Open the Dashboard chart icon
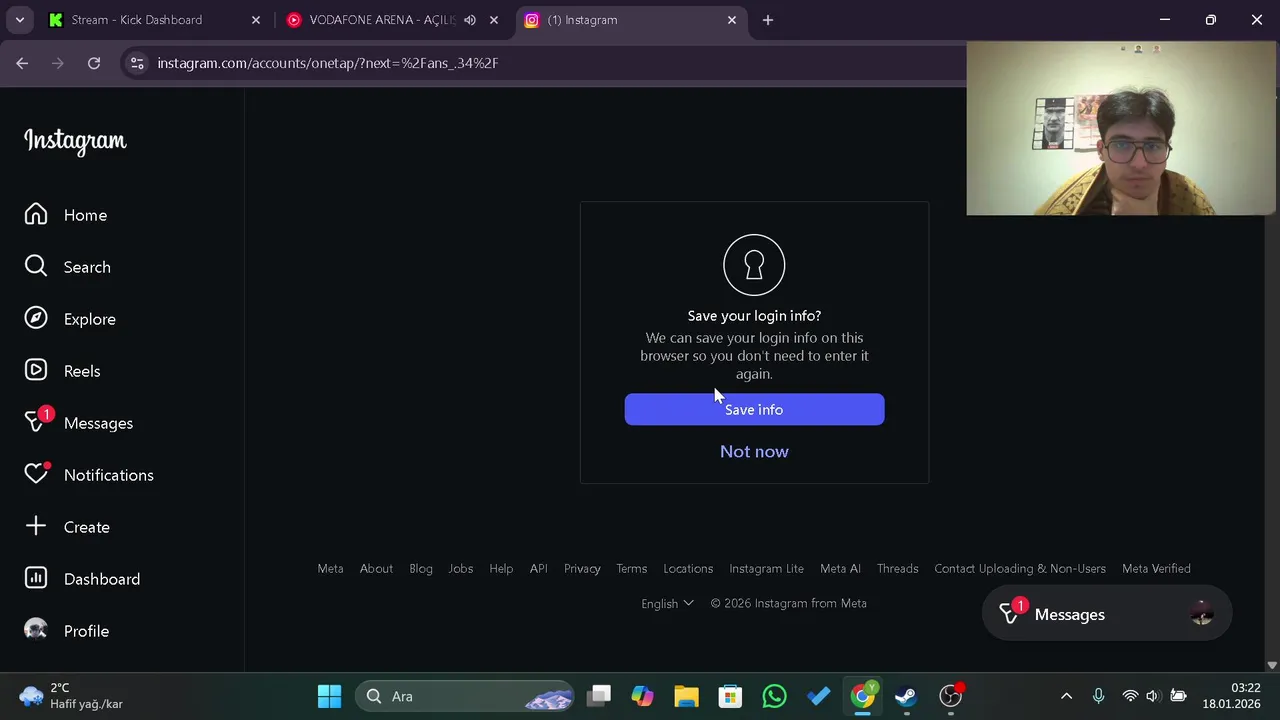The width and height of the screenshot is (1280, 720). point(36,578)
